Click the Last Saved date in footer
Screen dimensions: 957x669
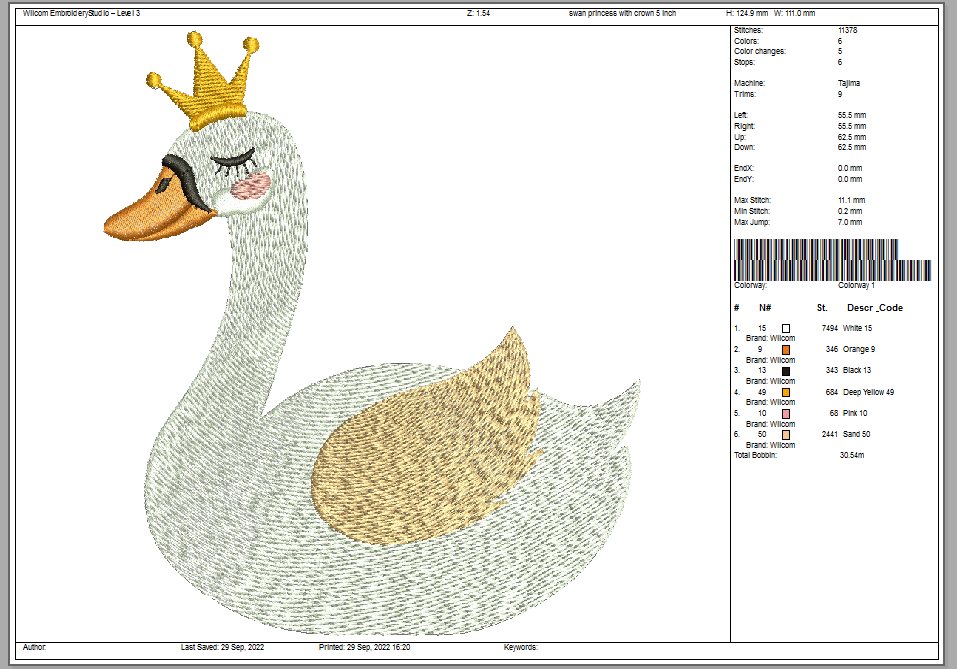point(219,647)
